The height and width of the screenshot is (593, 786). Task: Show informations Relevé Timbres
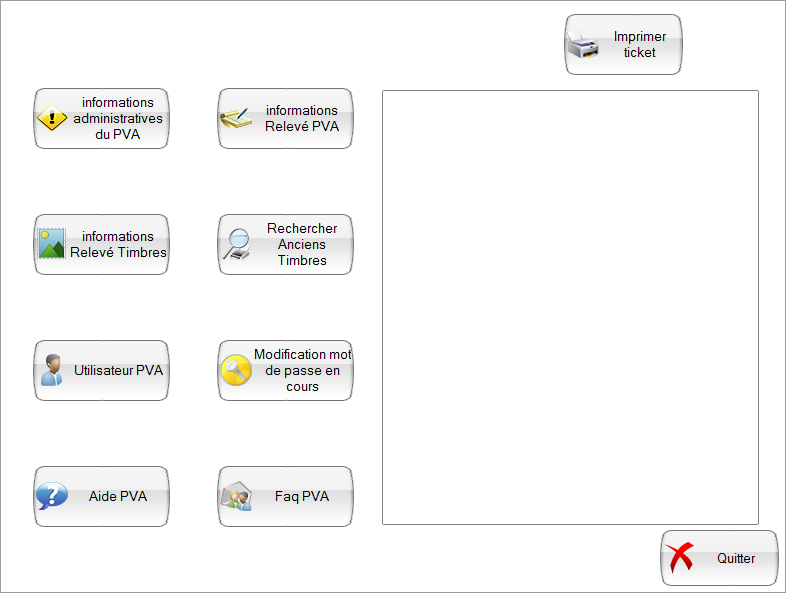pyautogui.click(x=117, y=245)
